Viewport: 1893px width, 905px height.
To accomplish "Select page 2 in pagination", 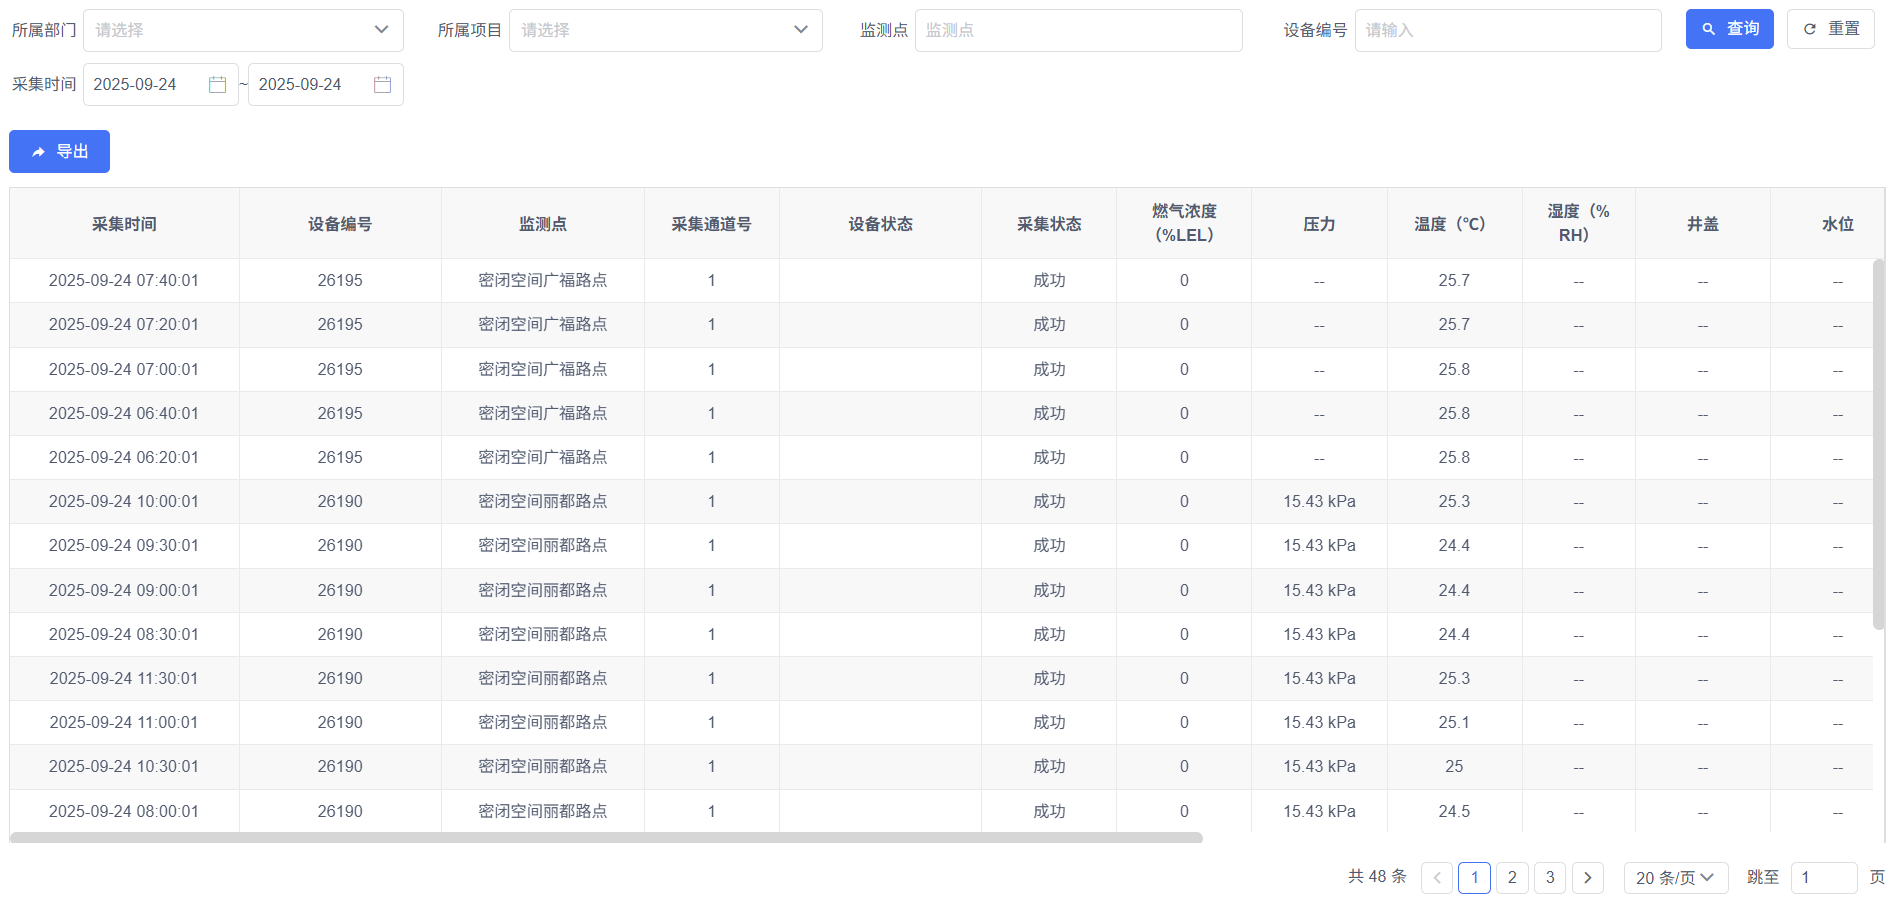I will 1512,877.
